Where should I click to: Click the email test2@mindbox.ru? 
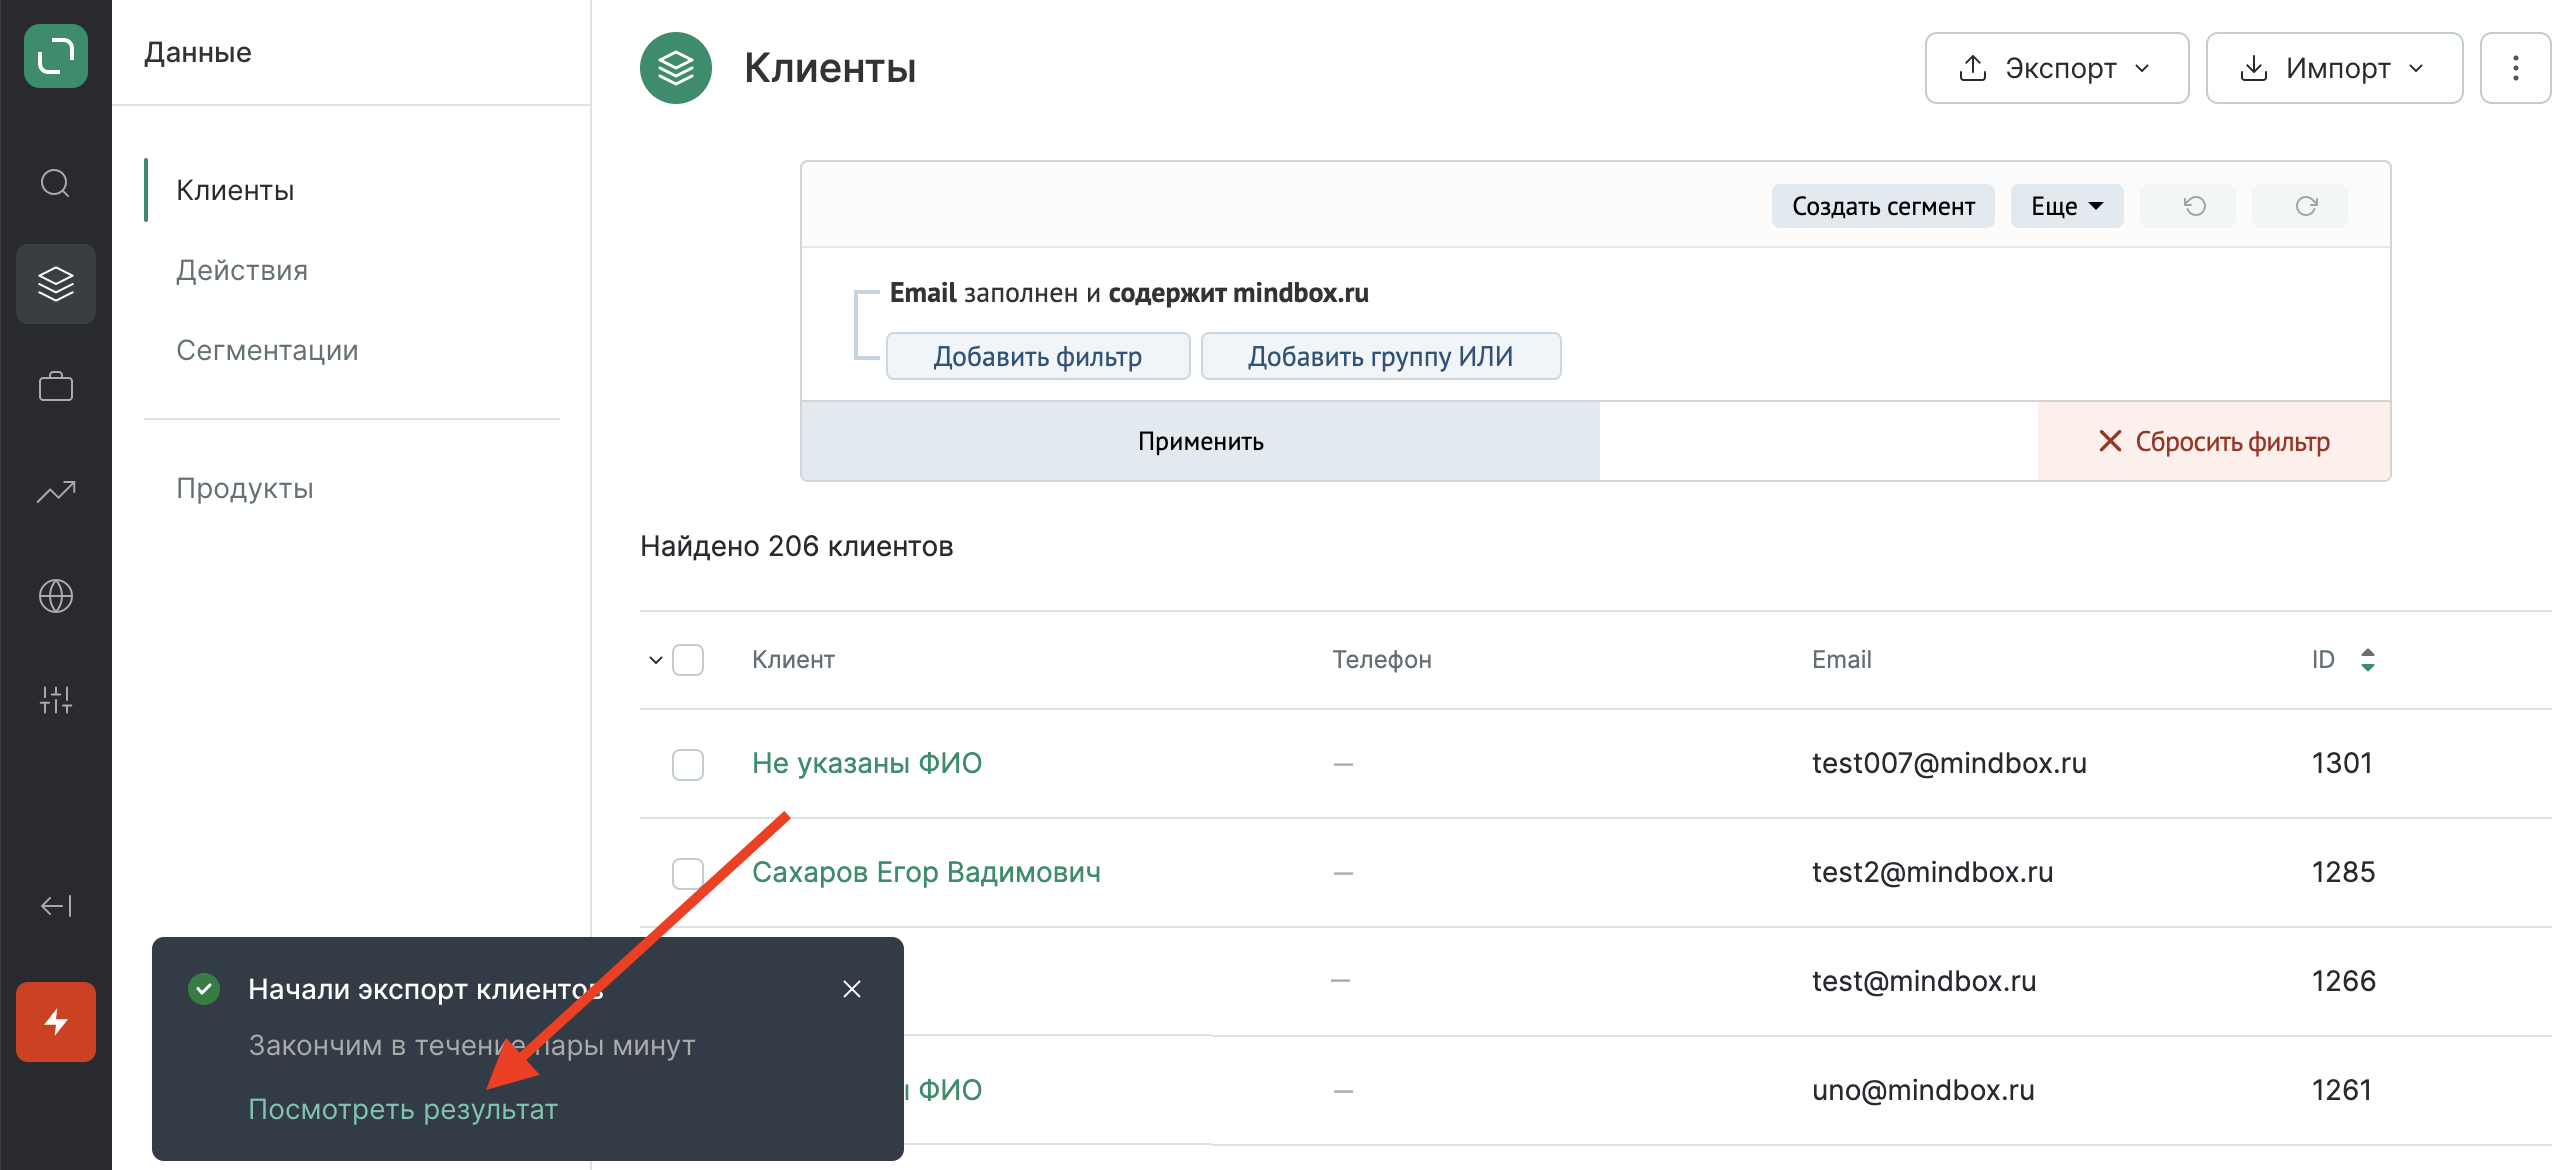click(x=1932, y=872)
